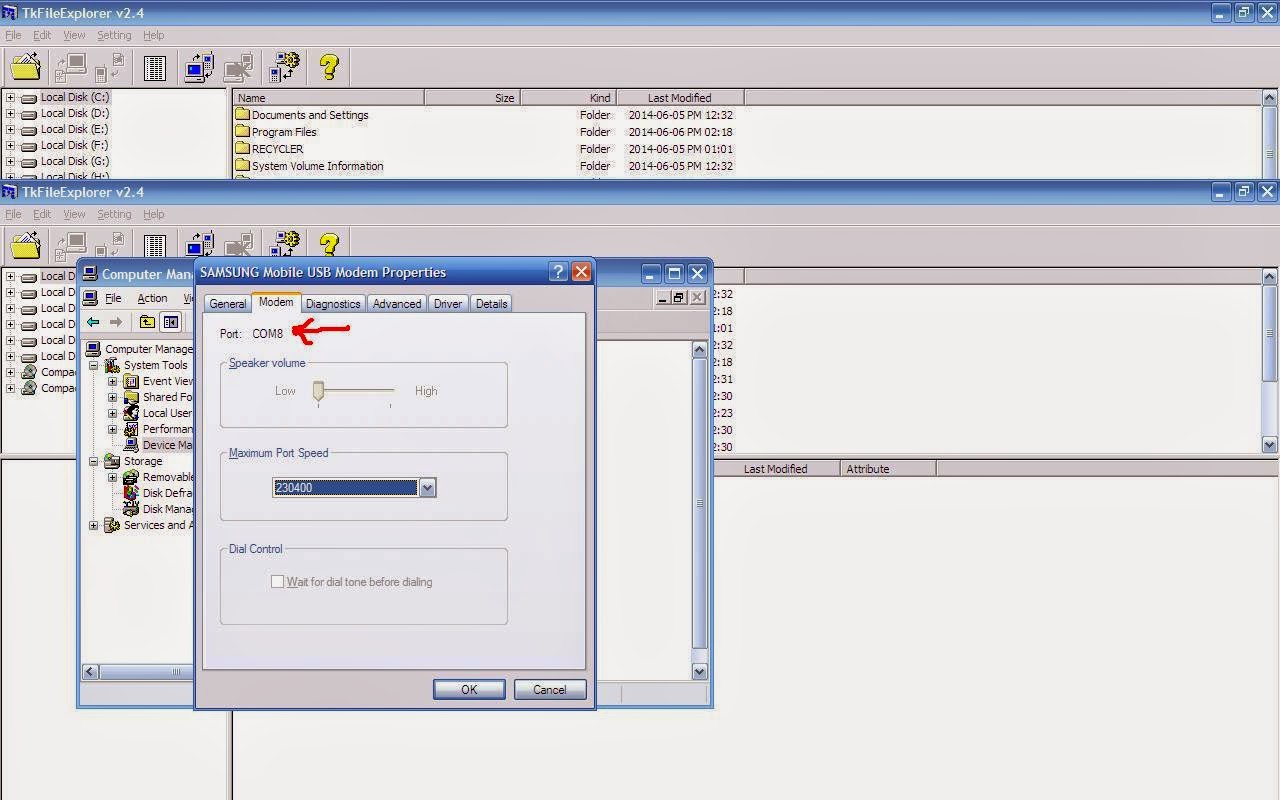Expand Local Disk (C:) in the upper window tree
The image size is (1280, 800).
point(10,97)
